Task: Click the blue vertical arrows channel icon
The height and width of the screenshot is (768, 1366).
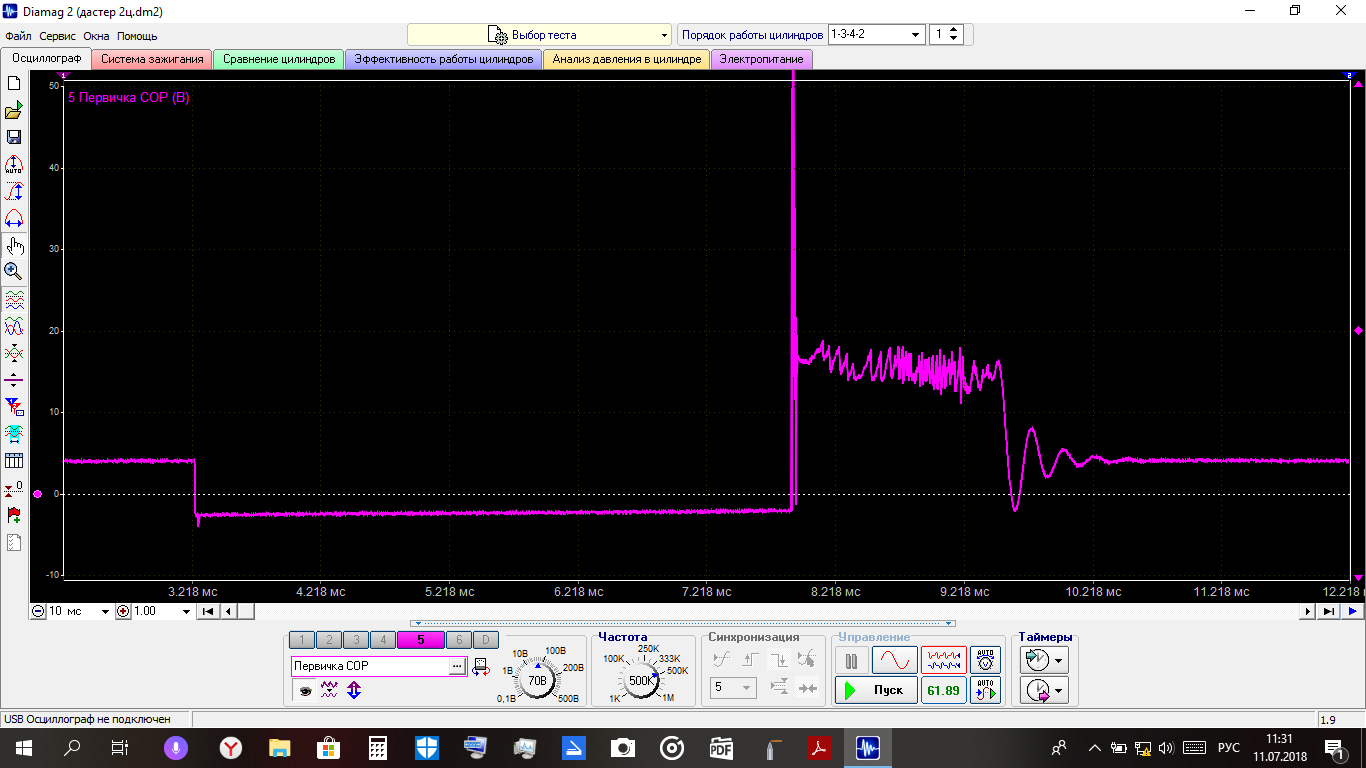Action: tap(354, 690)
